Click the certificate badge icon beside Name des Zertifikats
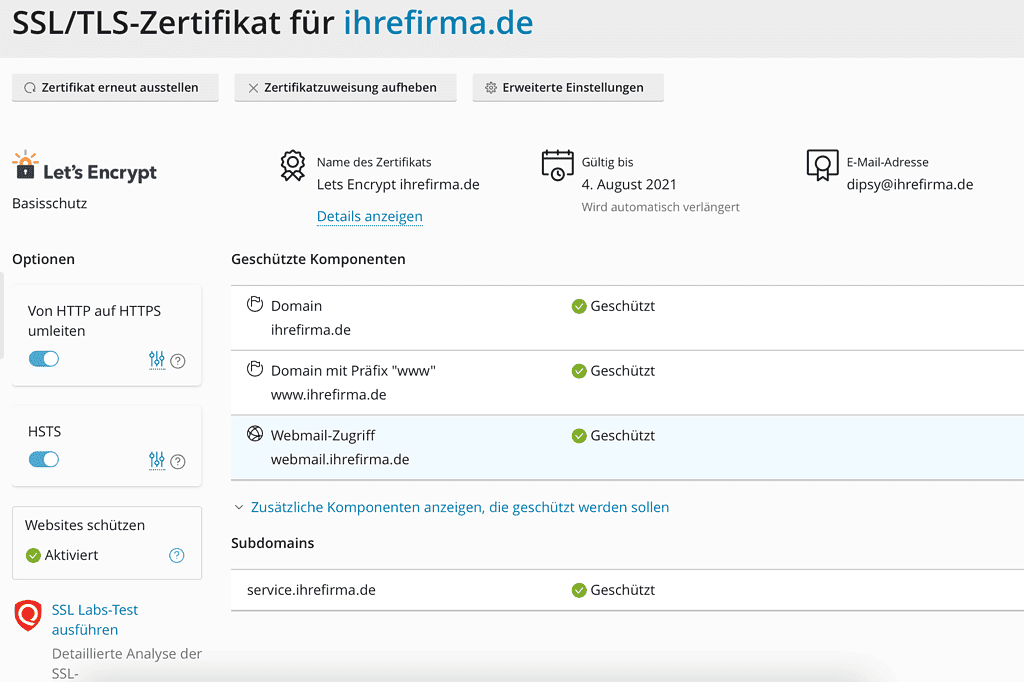 [x=292, y=166]
